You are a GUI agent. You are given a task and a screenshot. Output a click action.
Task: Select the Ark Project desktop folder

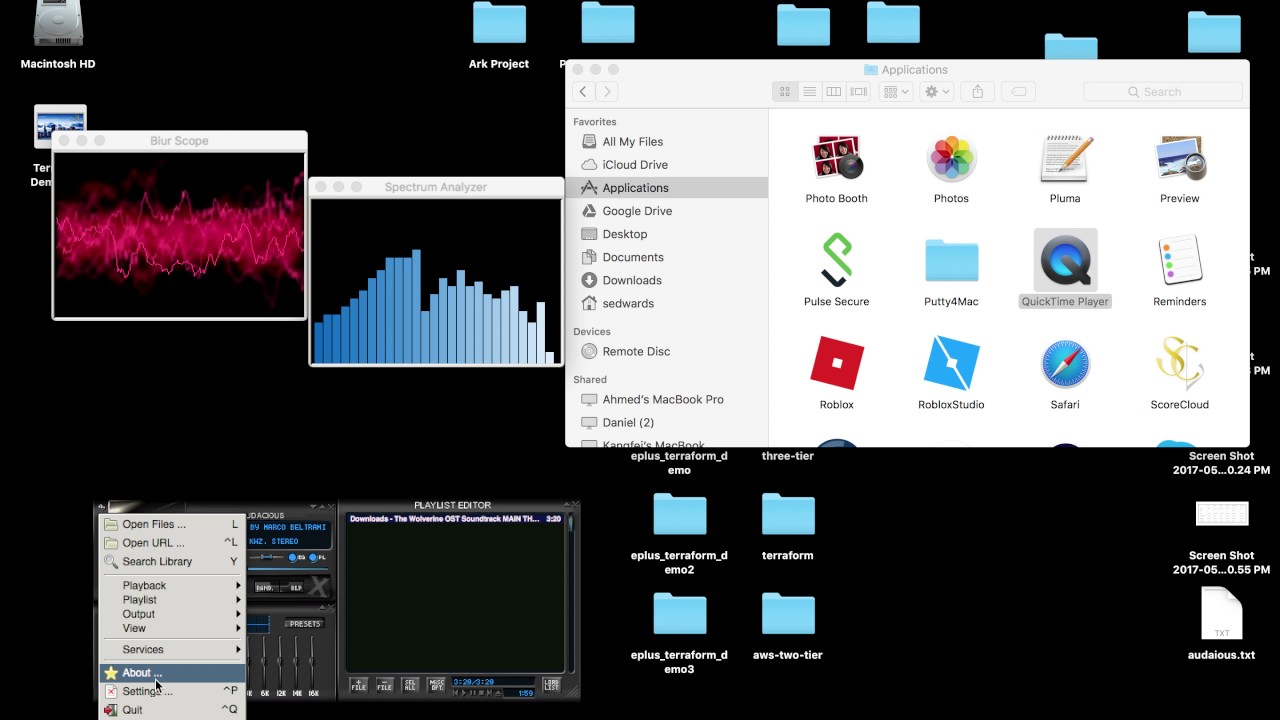(x=499, y=24)
